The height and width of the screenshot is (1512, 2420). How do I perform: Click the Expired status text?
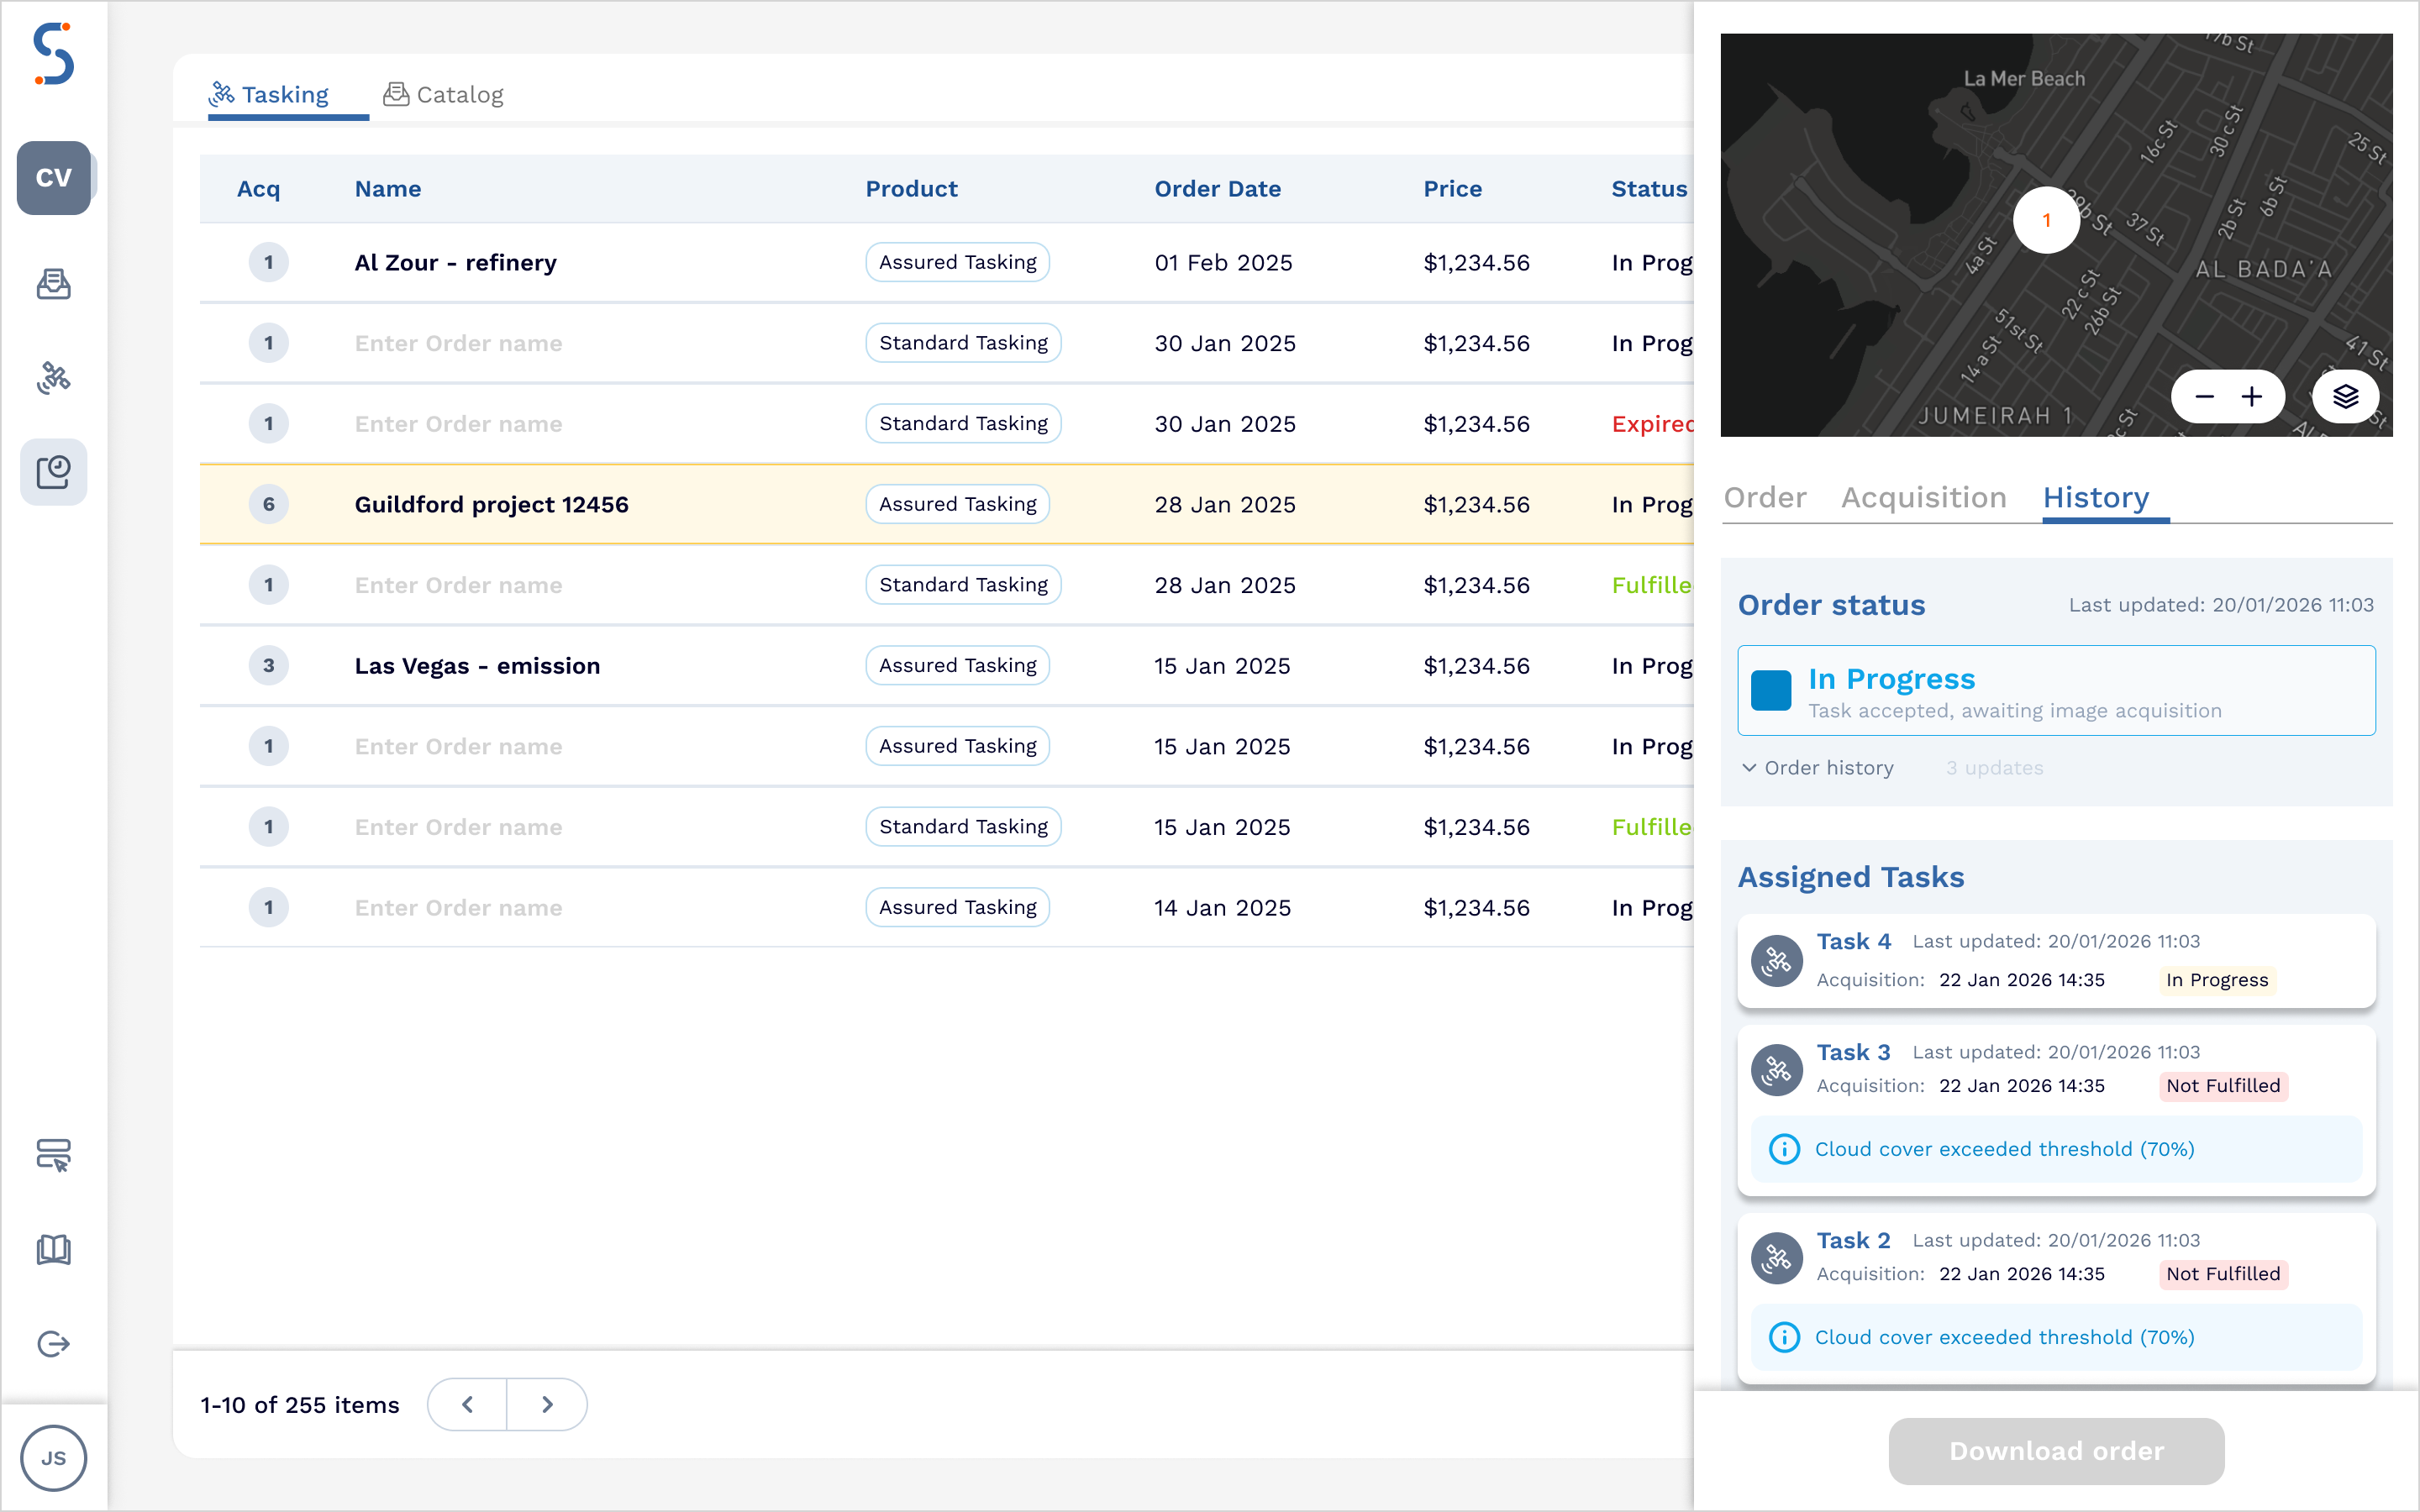point(1652,424)
